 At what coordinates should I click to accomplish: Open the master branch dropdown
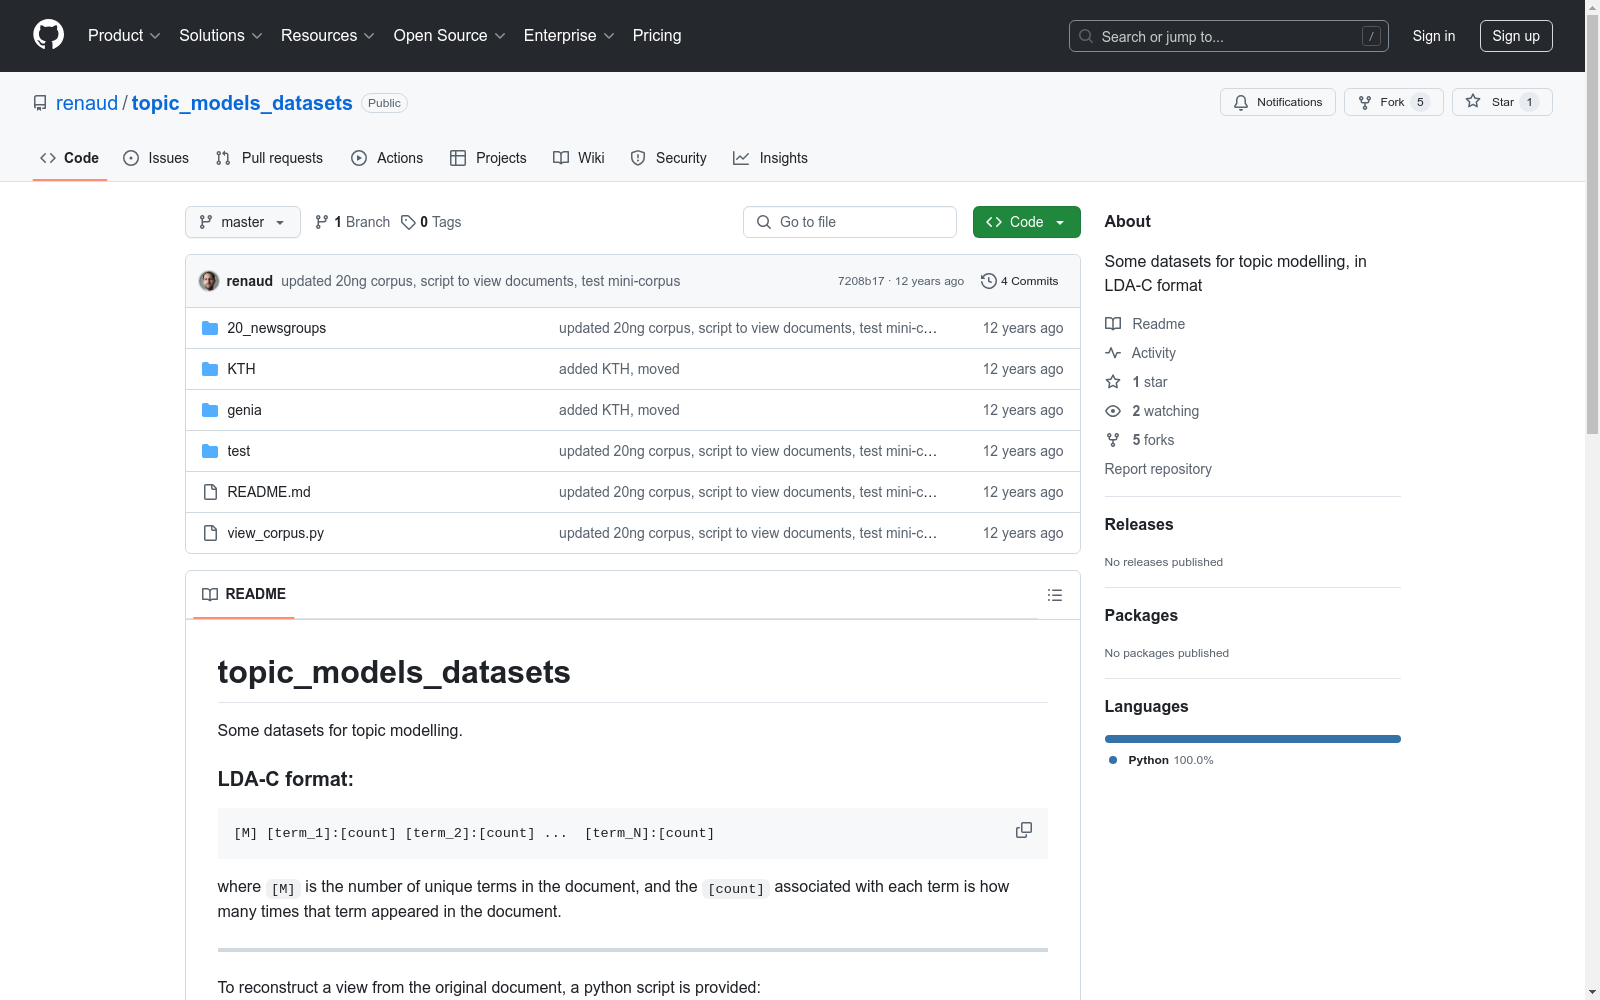[x=243, y=222]
